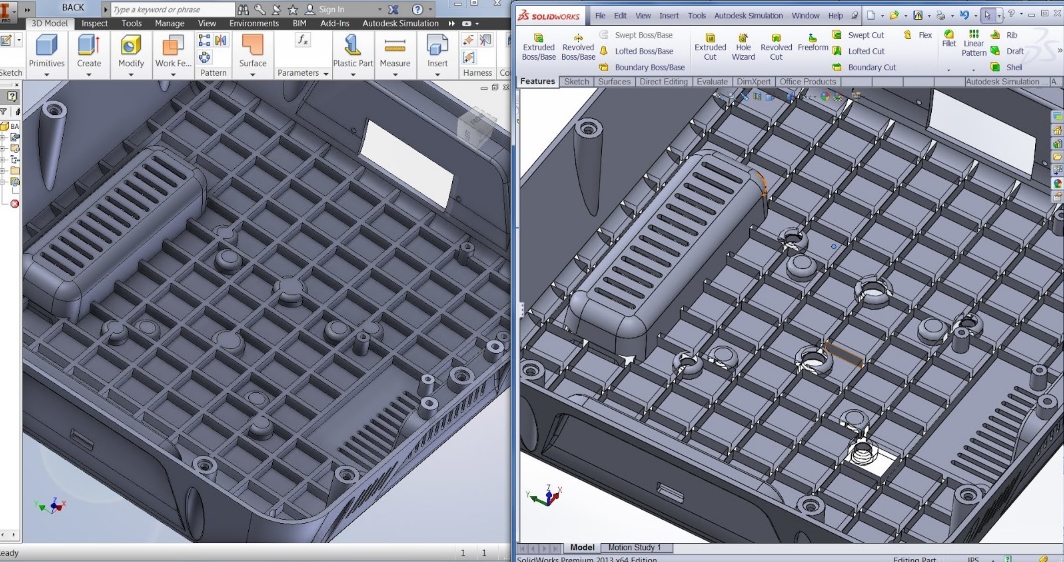Click Lofted Boss/Base in SolidWorks
Viewport: 1064px width, 562px height.
(x=636, y=51)
